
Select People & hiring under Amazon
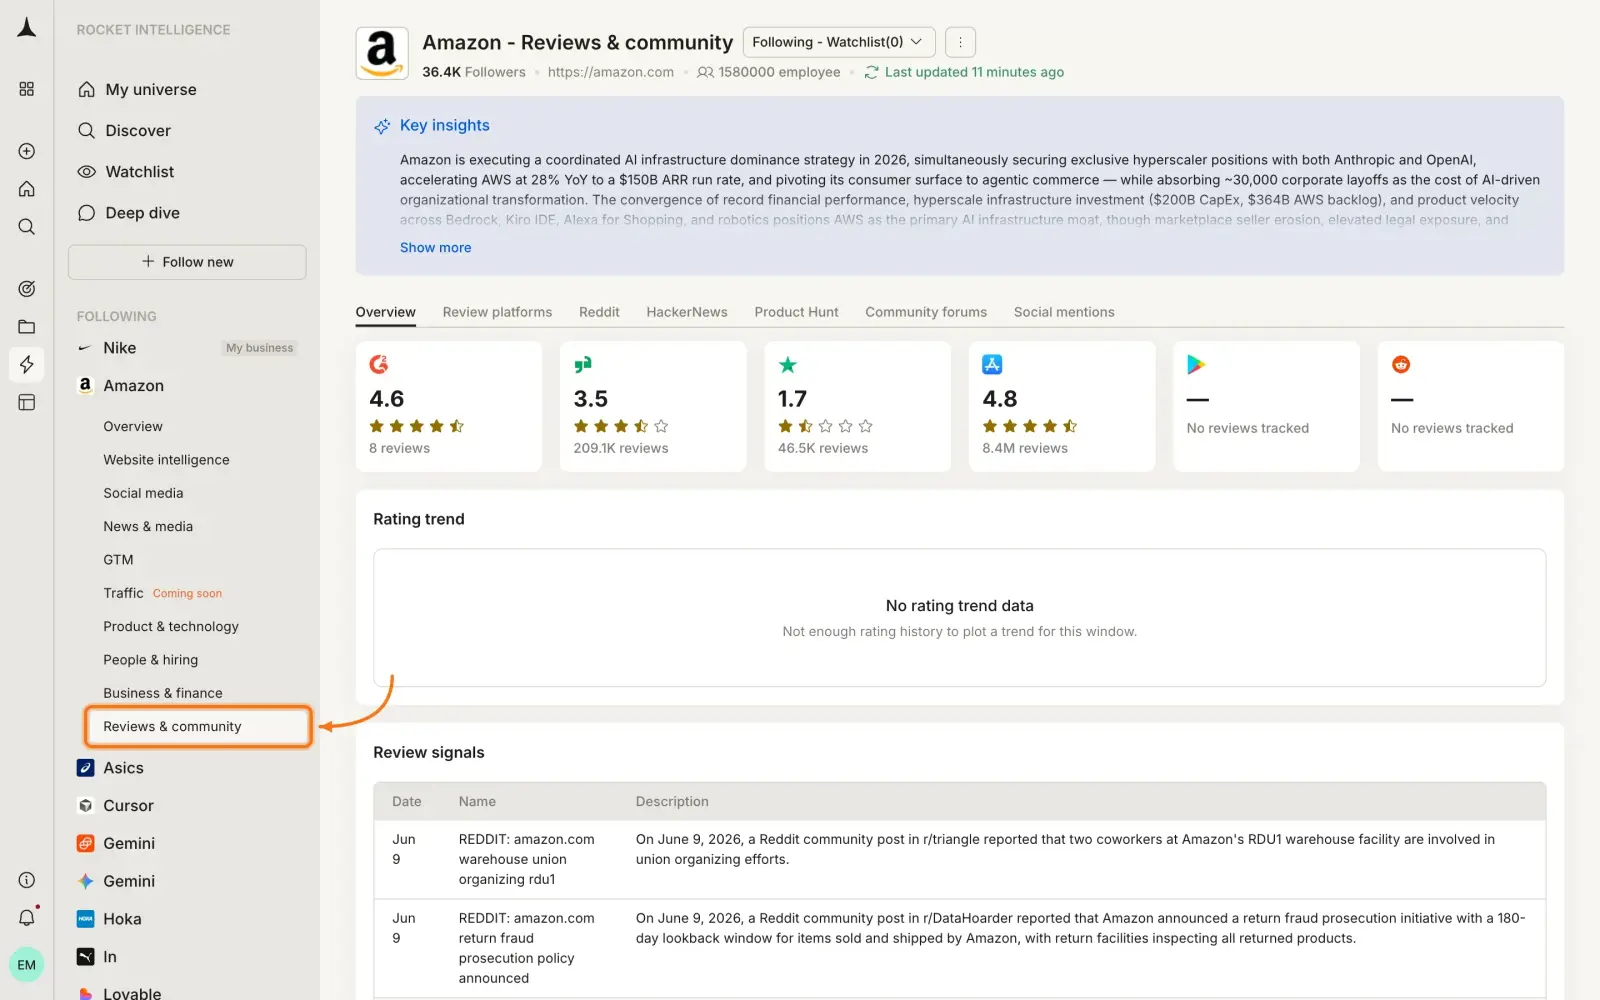click(150, 660)
